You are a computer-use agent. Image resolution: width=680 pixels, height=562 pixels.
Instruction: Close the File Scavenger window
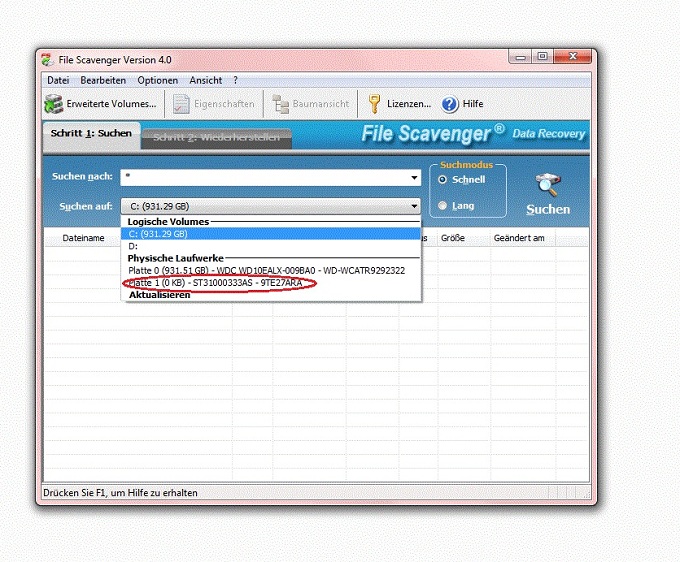click(x=572, y=56)
